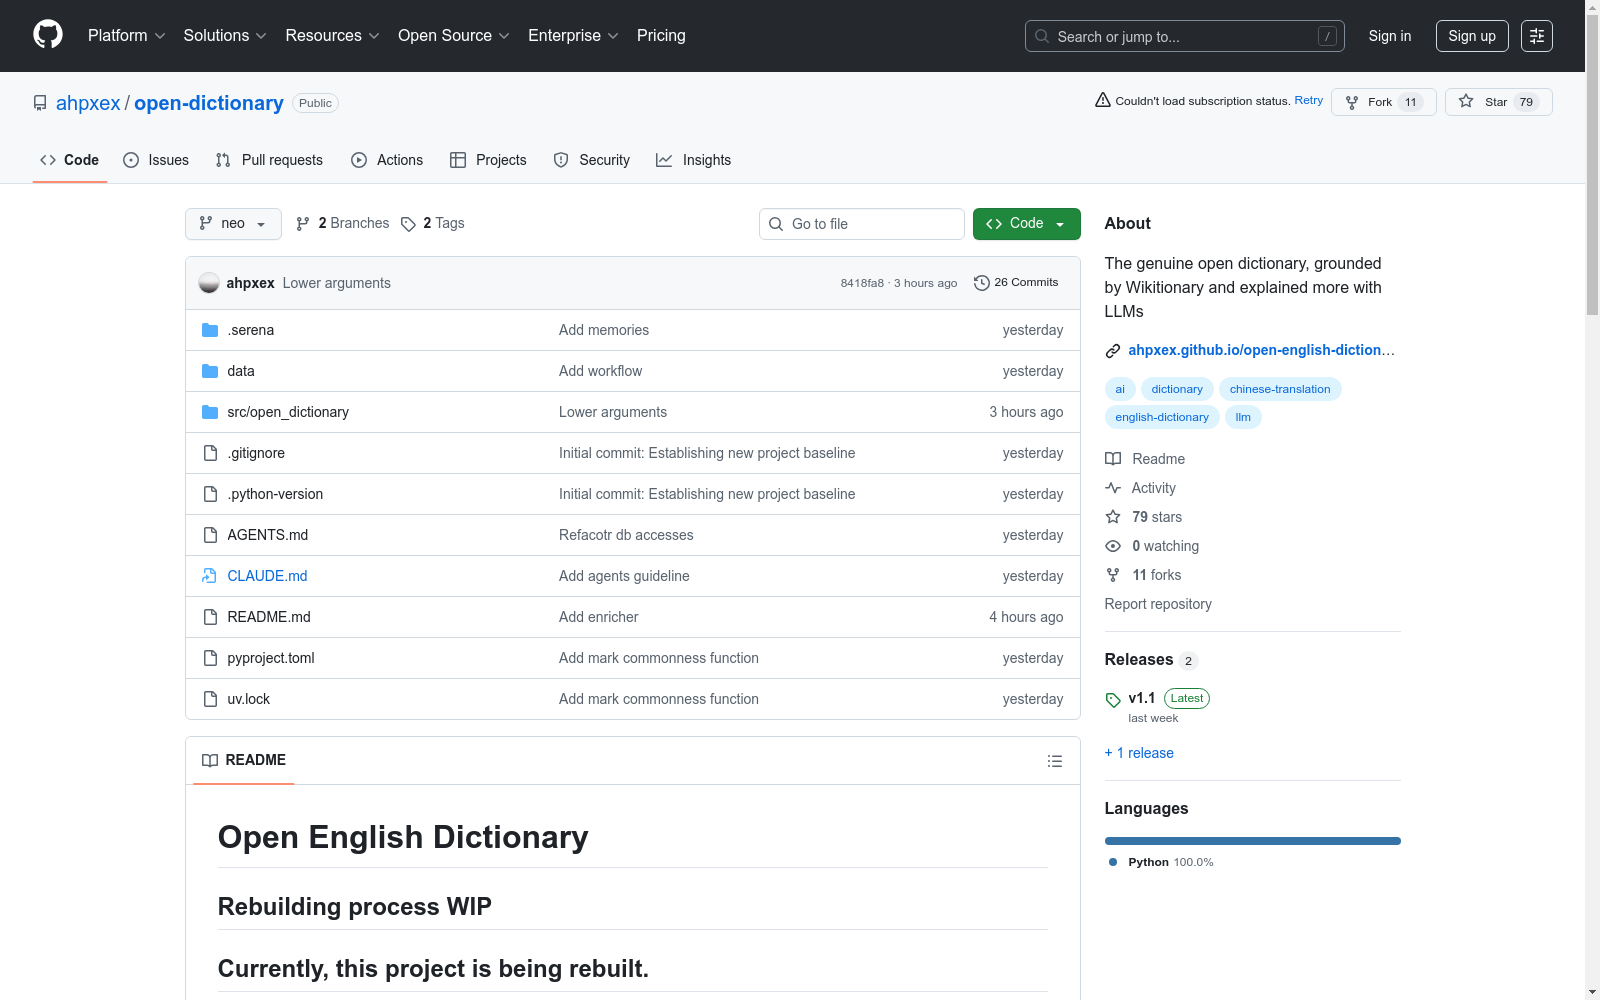Viewport: 1600px width, 1000px height.
Task: Open the Resources dropdown menu
Action: (332, 36)
